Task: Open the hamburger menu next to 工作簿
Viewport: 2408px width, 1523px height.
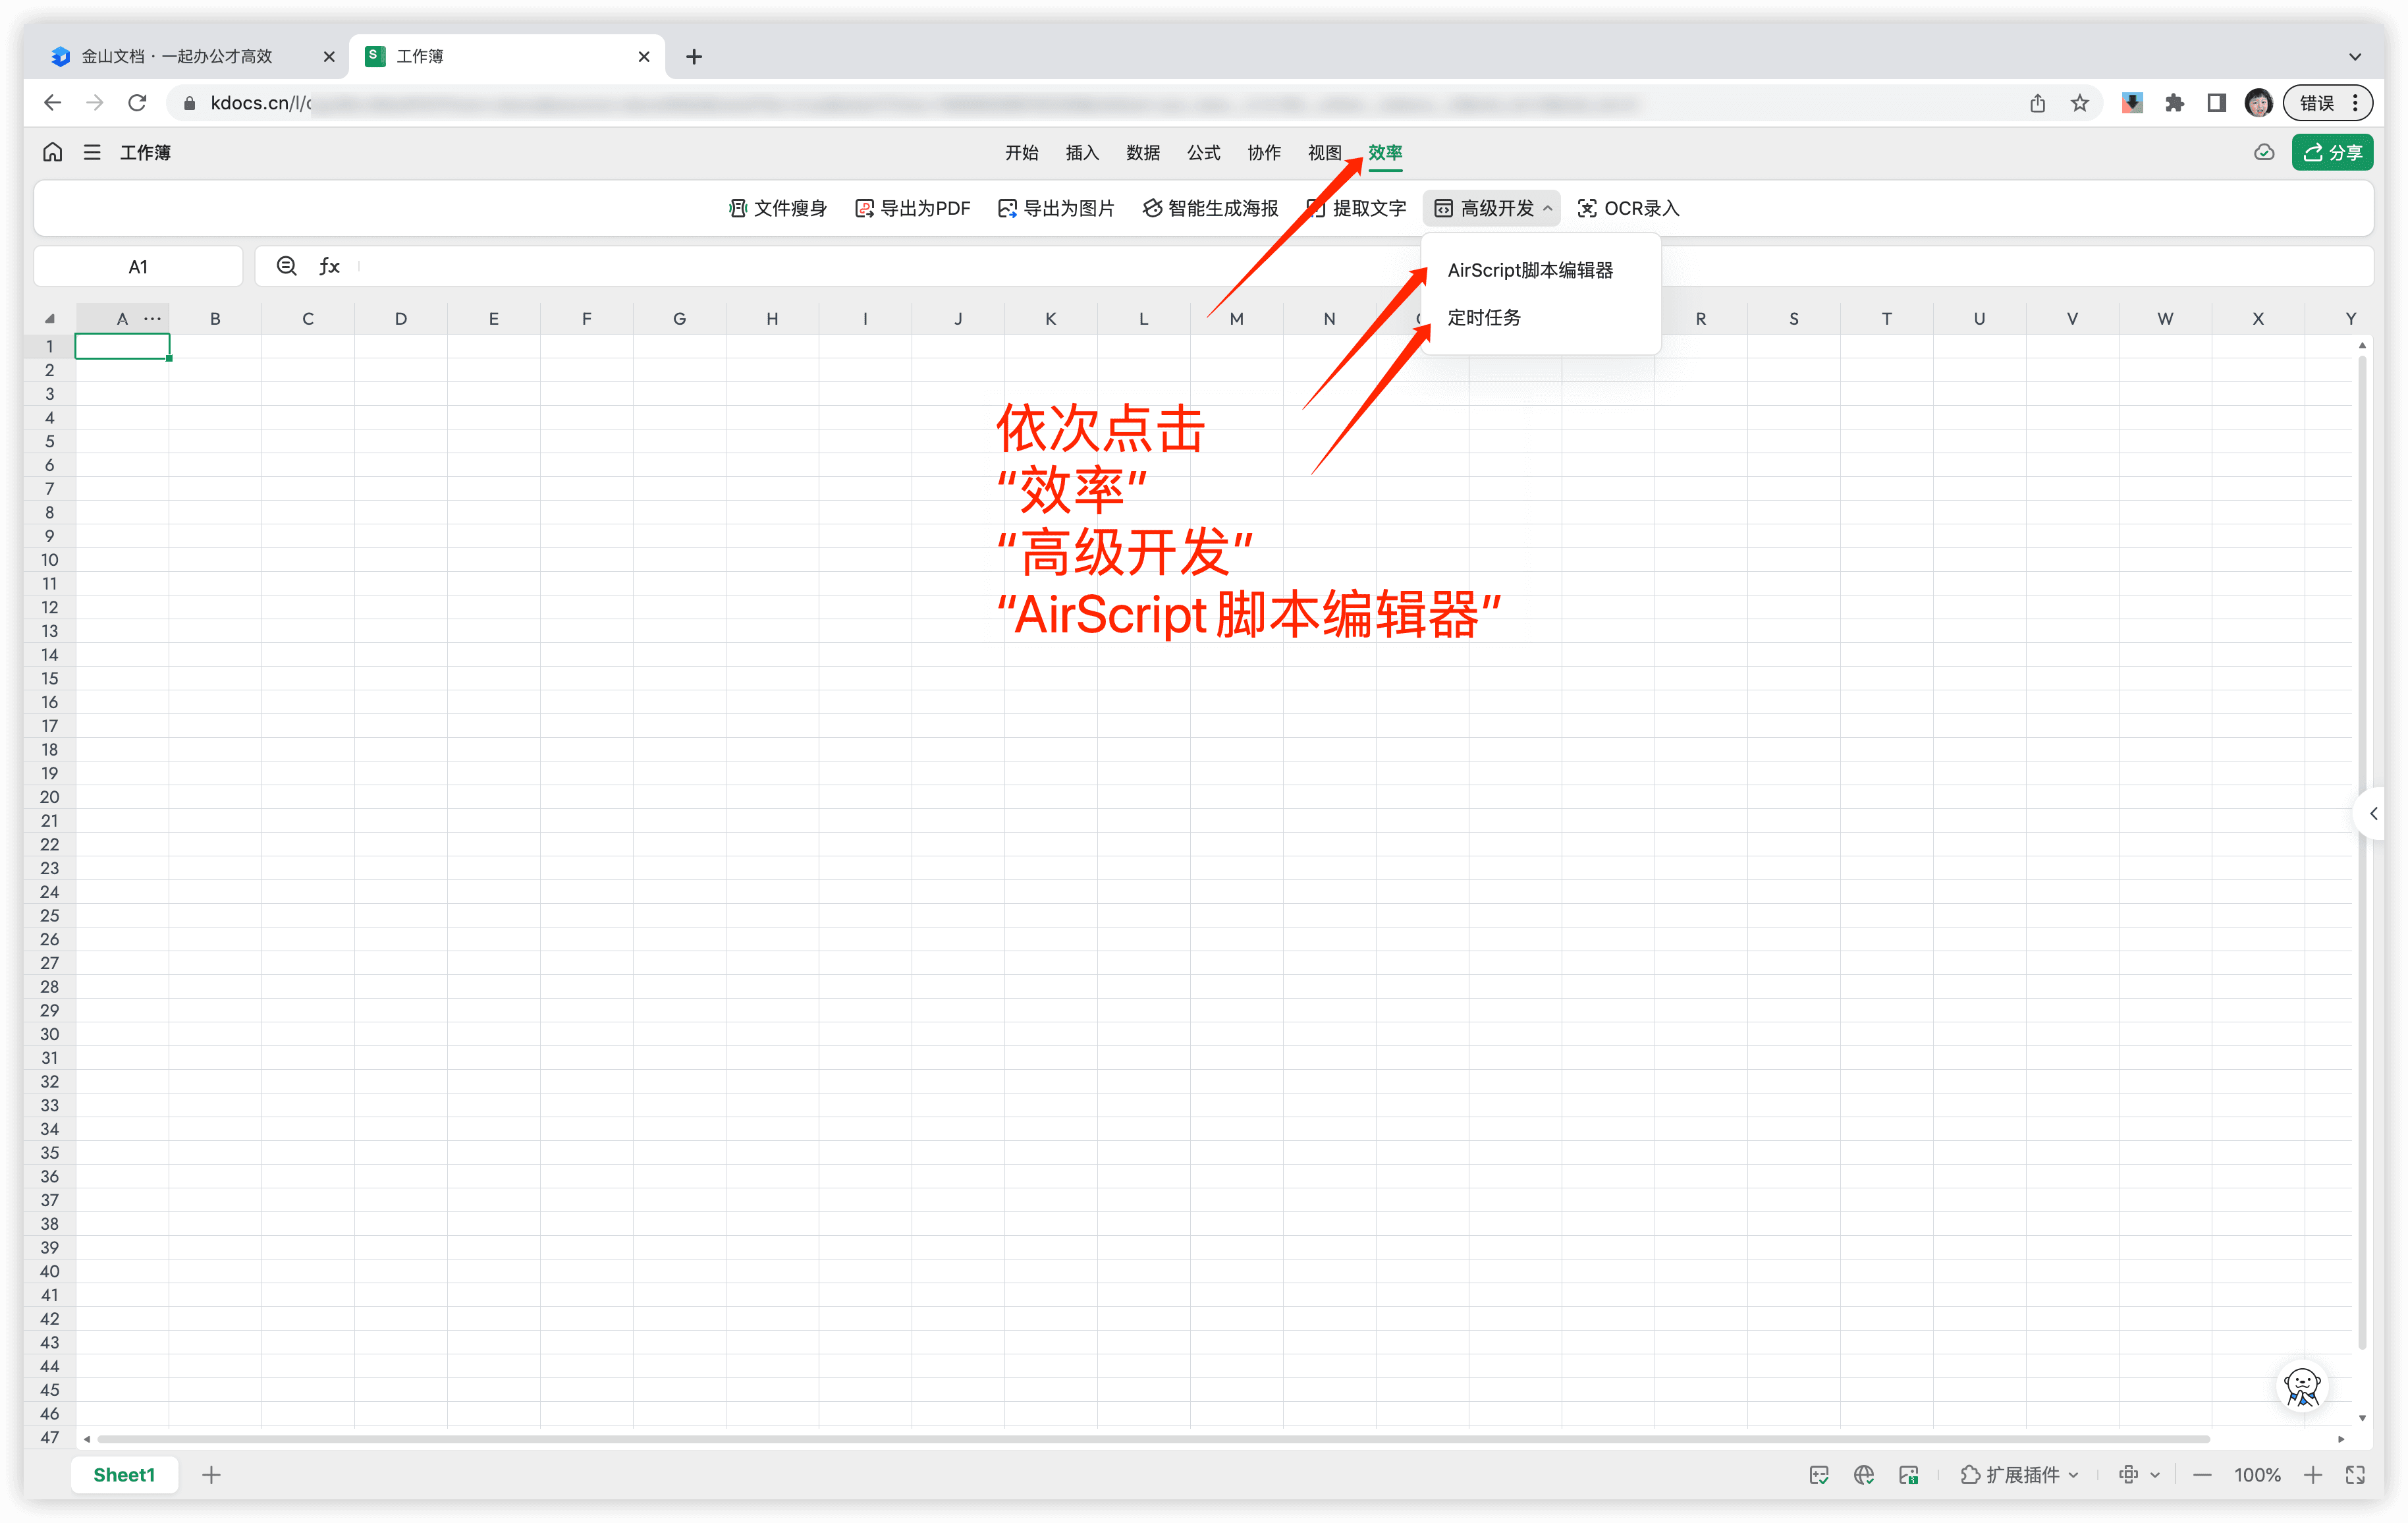Action: coord(92,152)
